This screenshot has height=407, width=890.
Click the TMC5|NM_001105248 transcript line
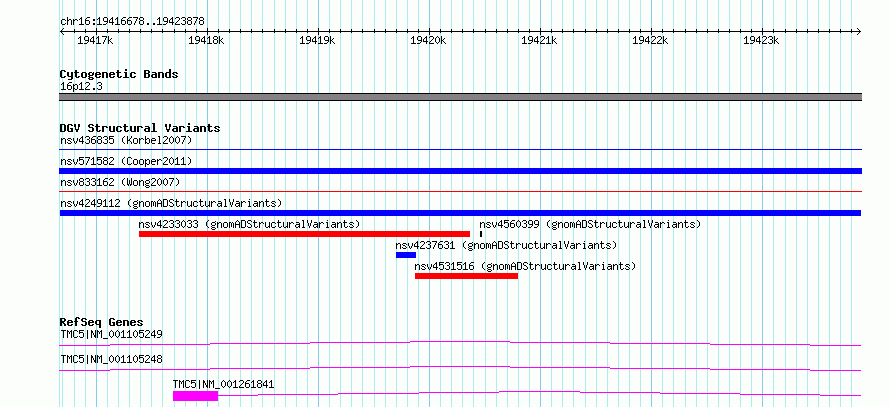[460, 368]
